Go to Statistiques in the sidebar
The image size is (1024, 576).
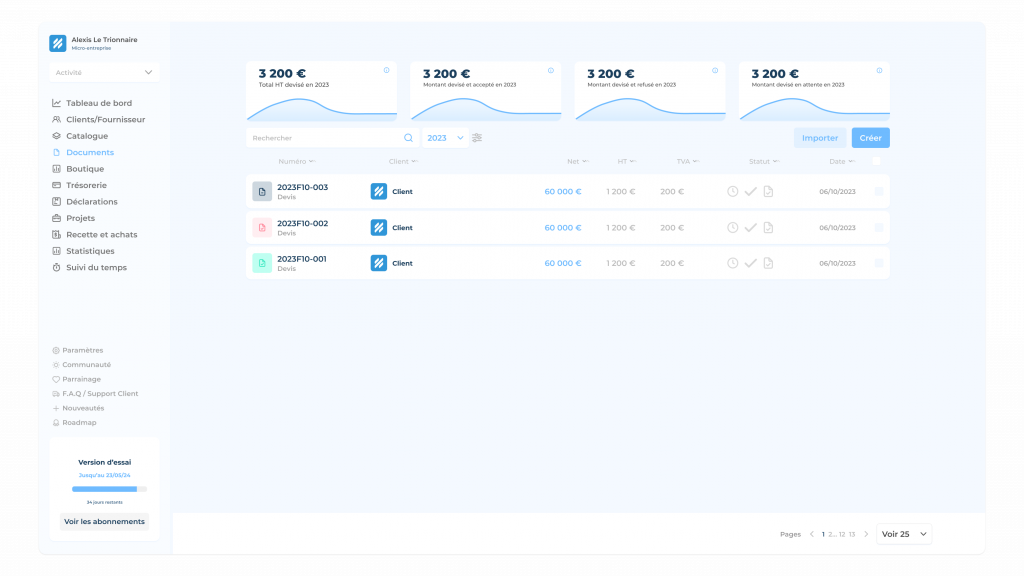[x=90, y=251]
